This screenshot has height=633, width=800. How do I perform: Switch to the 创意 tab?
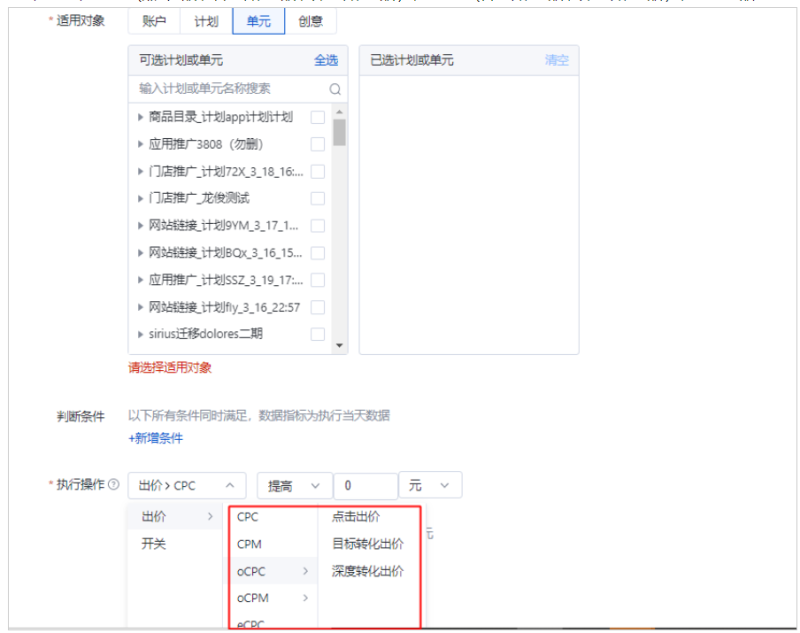click(x=311, y=20)
